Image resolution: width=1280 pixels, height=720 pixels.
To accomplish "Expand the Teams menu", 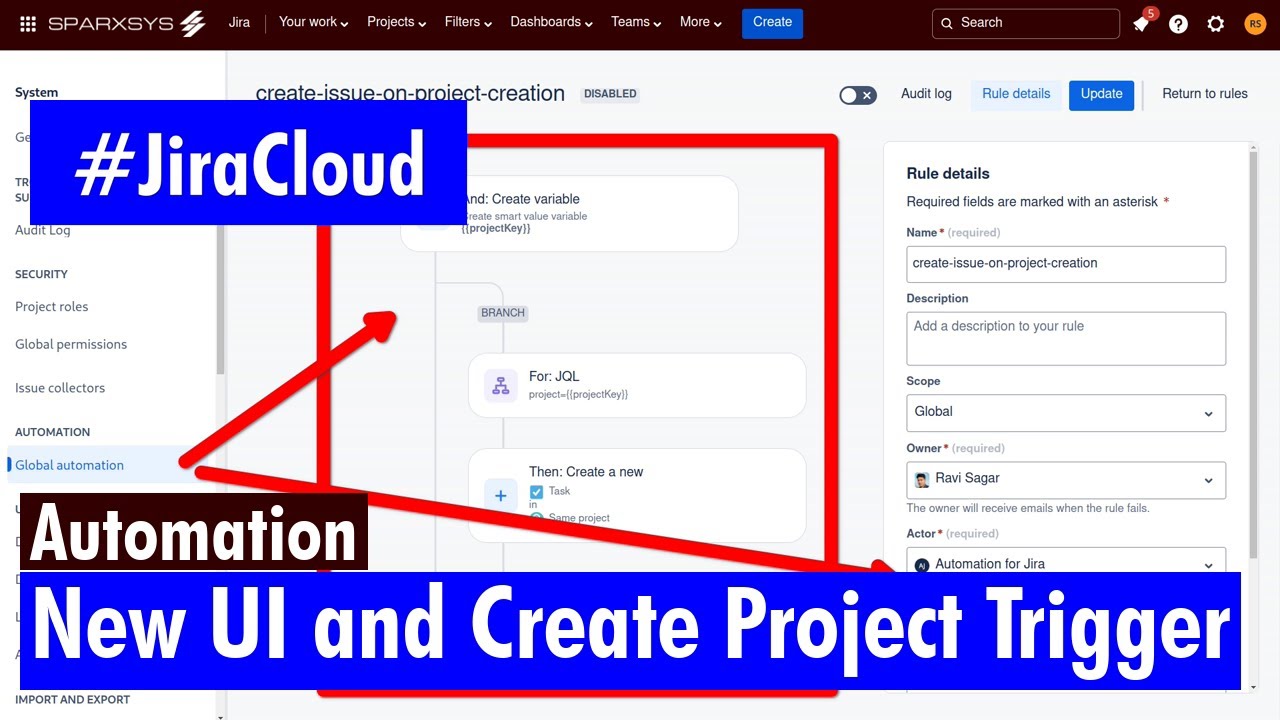I will pyautogui.click(x=636, y=22).
